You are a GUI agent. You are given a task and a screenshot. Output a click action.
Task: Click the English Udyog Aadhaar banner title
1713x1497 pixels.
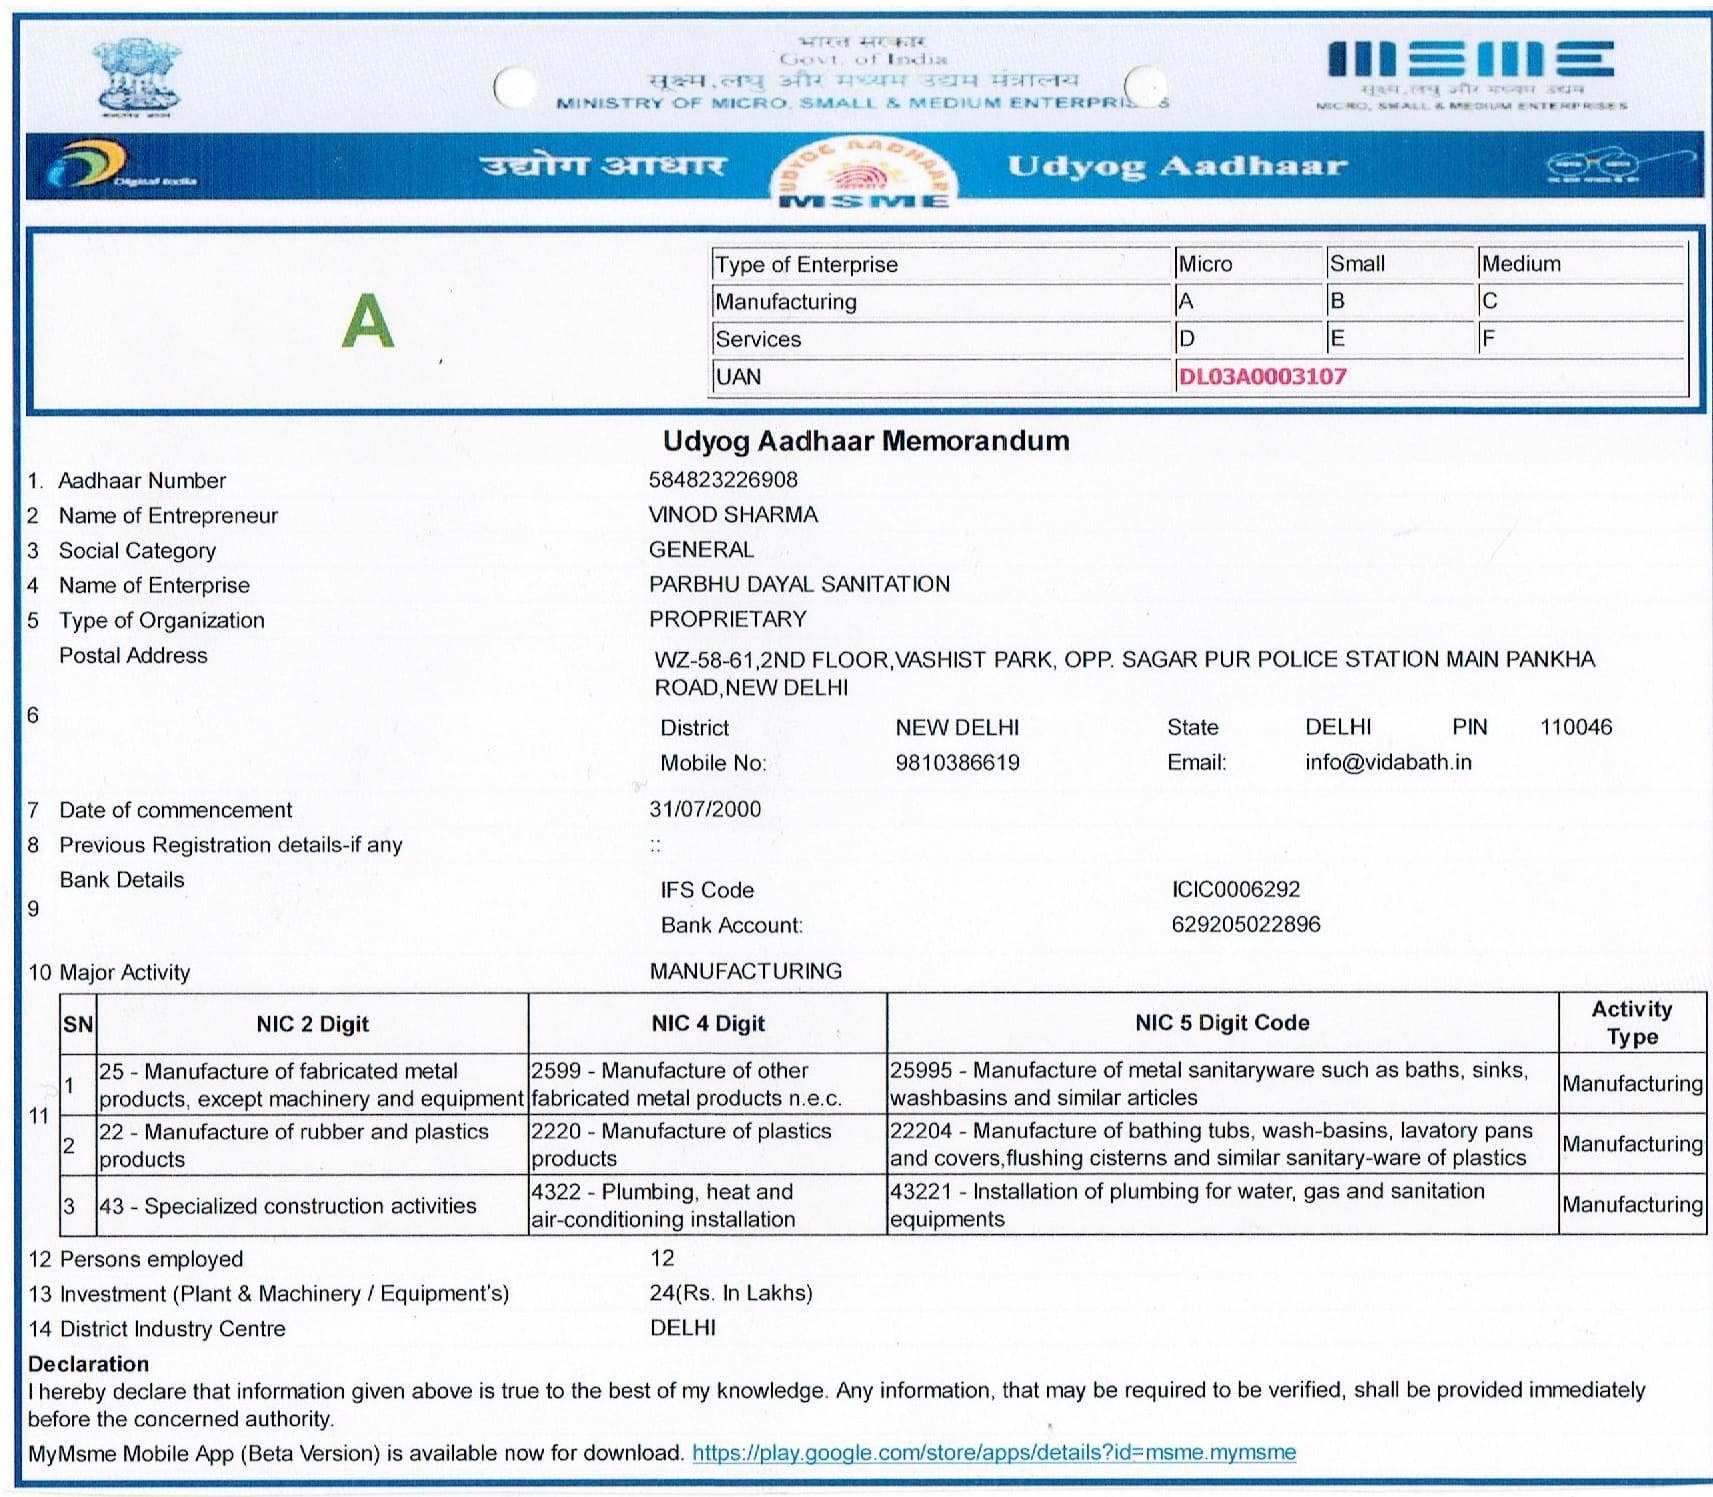pos(1177,166)
